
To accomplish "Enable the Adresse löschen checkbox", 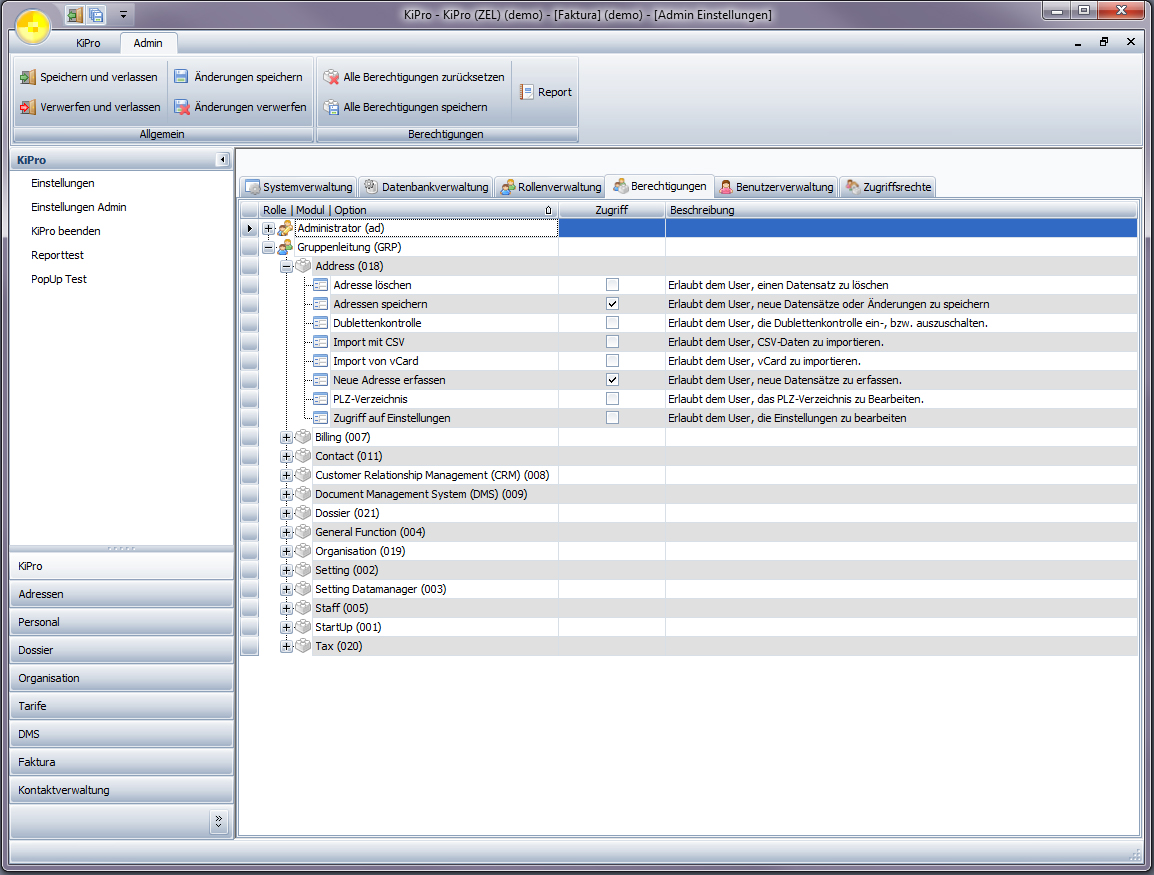I will 612,285.
